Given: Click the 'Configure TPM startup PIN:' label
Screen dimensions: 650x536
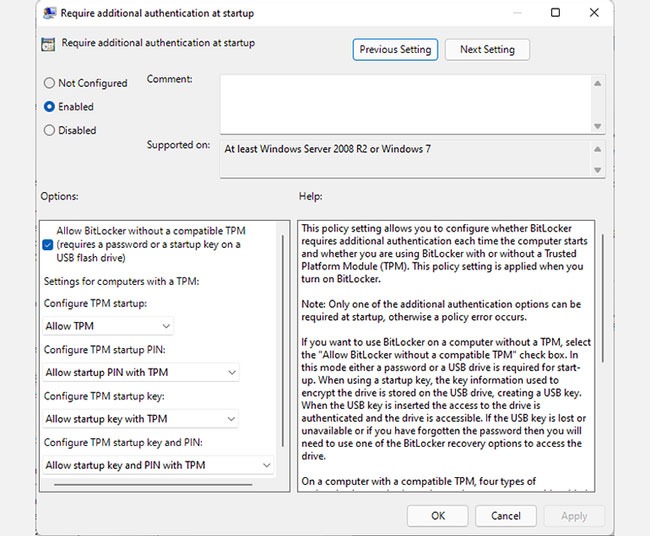Looking at the screenshot, I should pyautogui.click(x=104, y=350).
